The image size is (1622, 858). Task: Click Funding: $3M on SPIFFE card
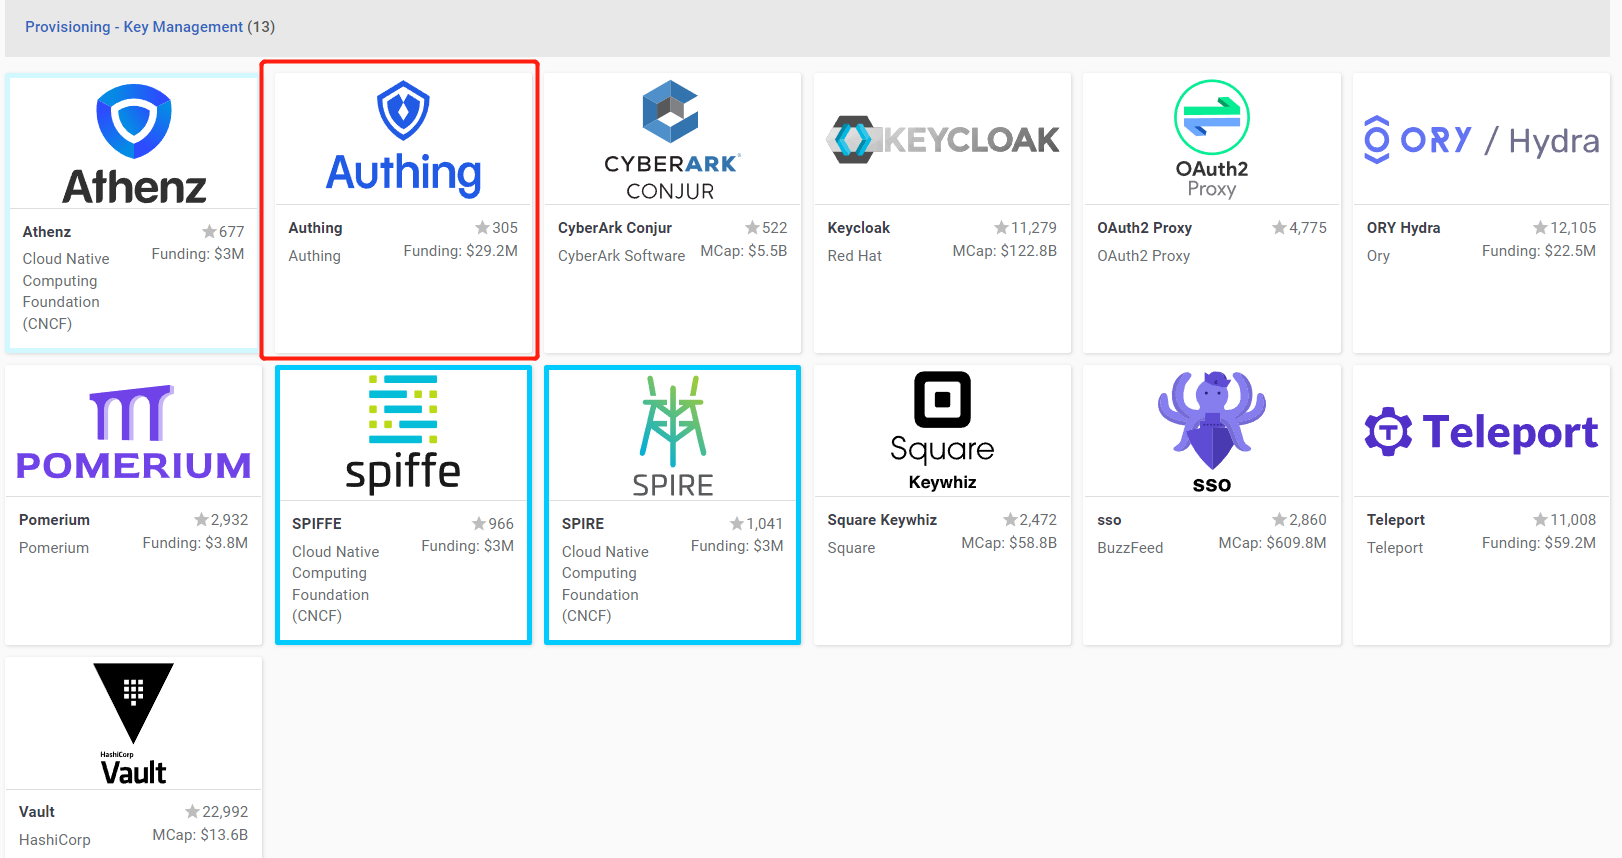point(468,546)
